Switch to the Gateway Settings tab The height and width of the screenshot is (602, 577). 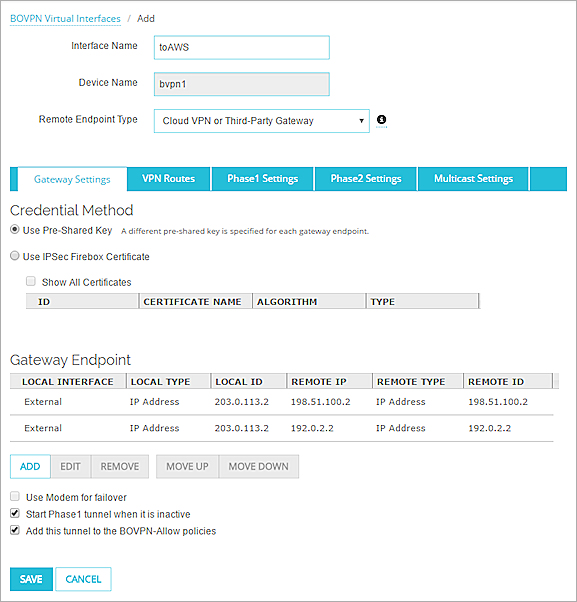(x=72, y=179)
